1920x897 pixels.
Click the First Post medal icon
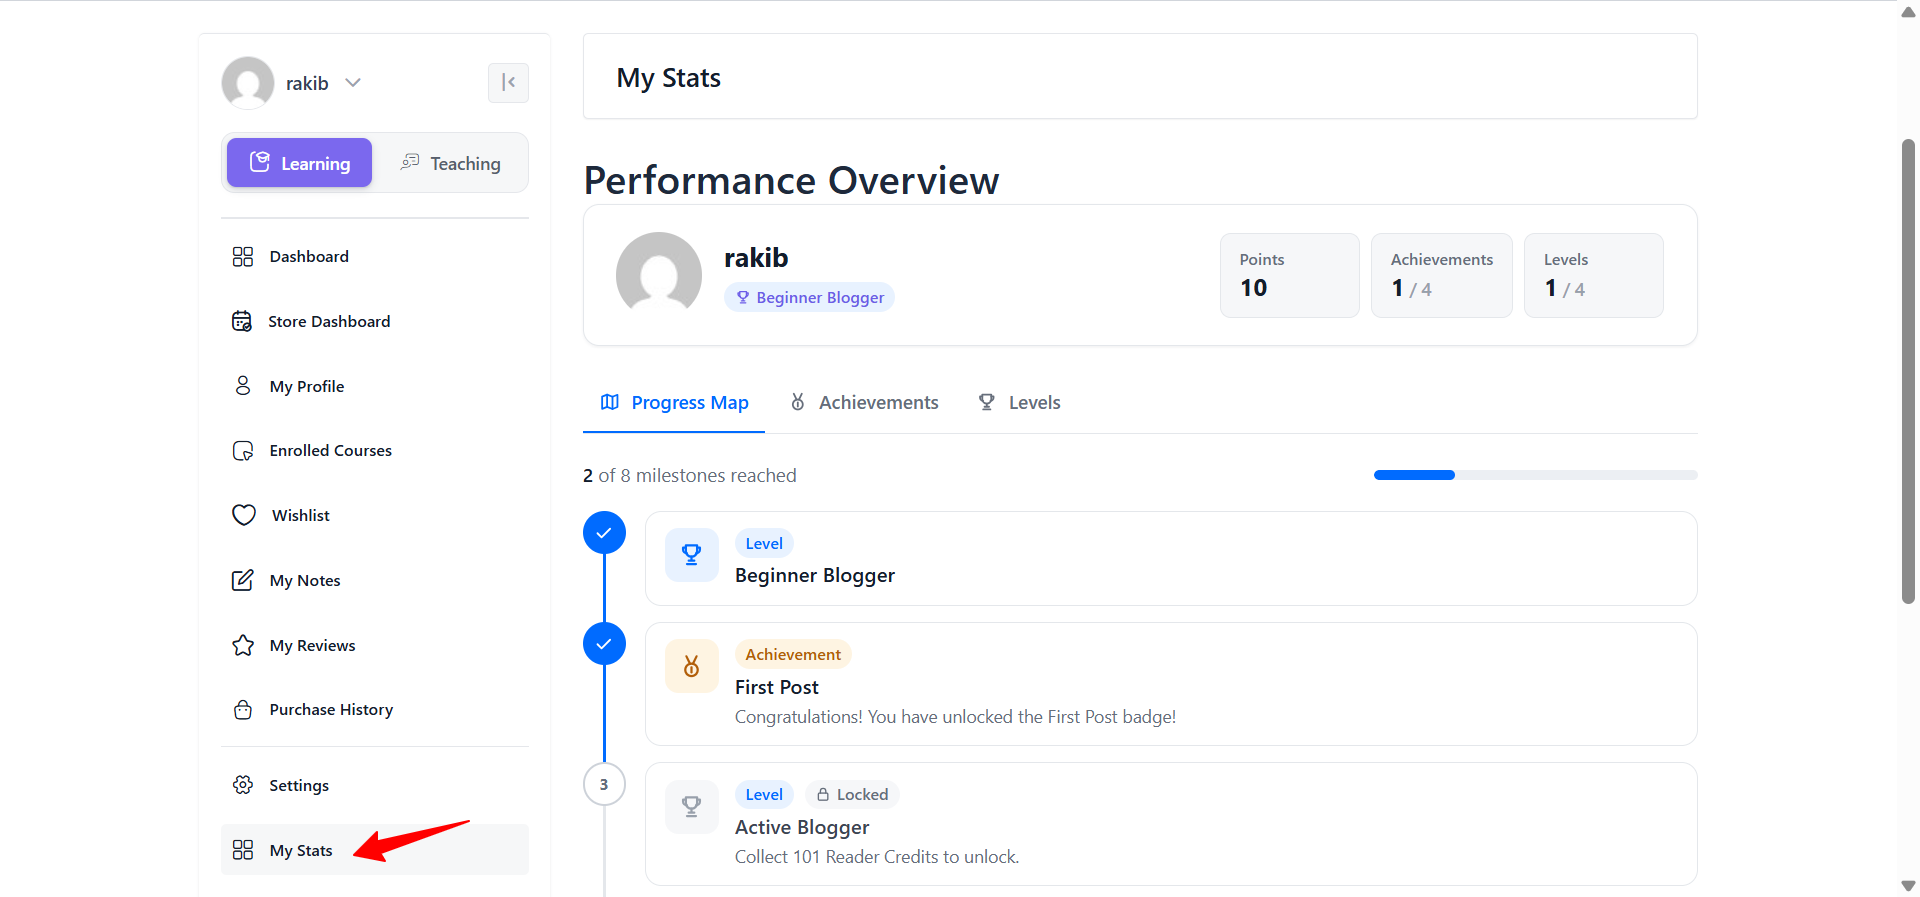click(692, 666)
